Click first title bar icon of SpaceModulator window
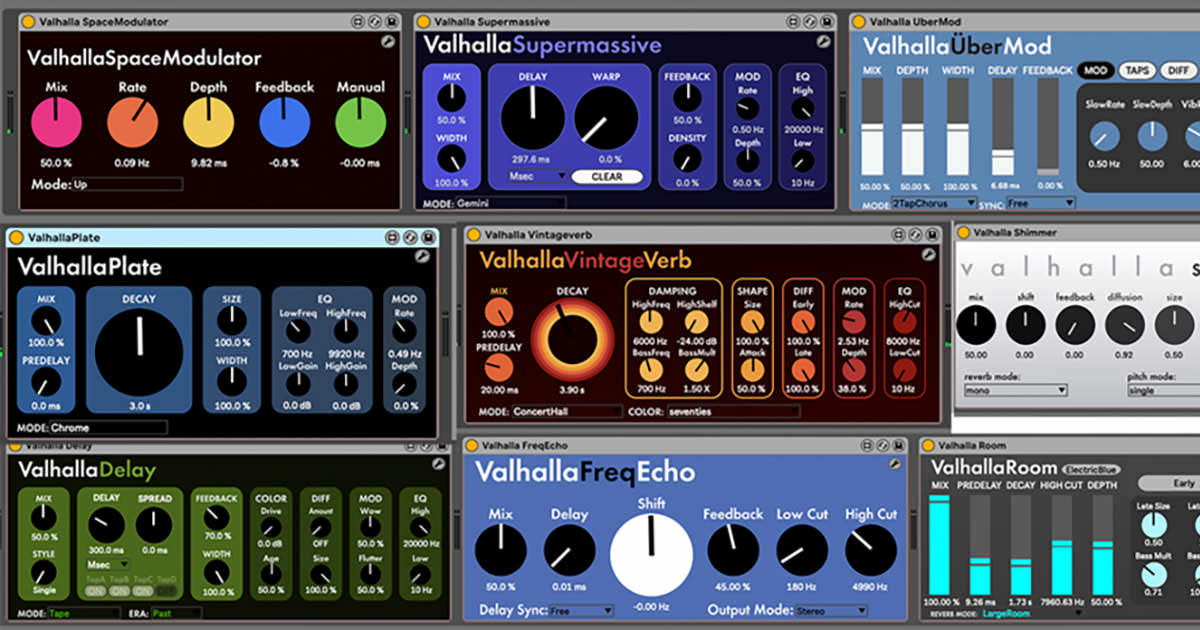The height and width of the screenshot is (630, 1200). pos(357,21)
